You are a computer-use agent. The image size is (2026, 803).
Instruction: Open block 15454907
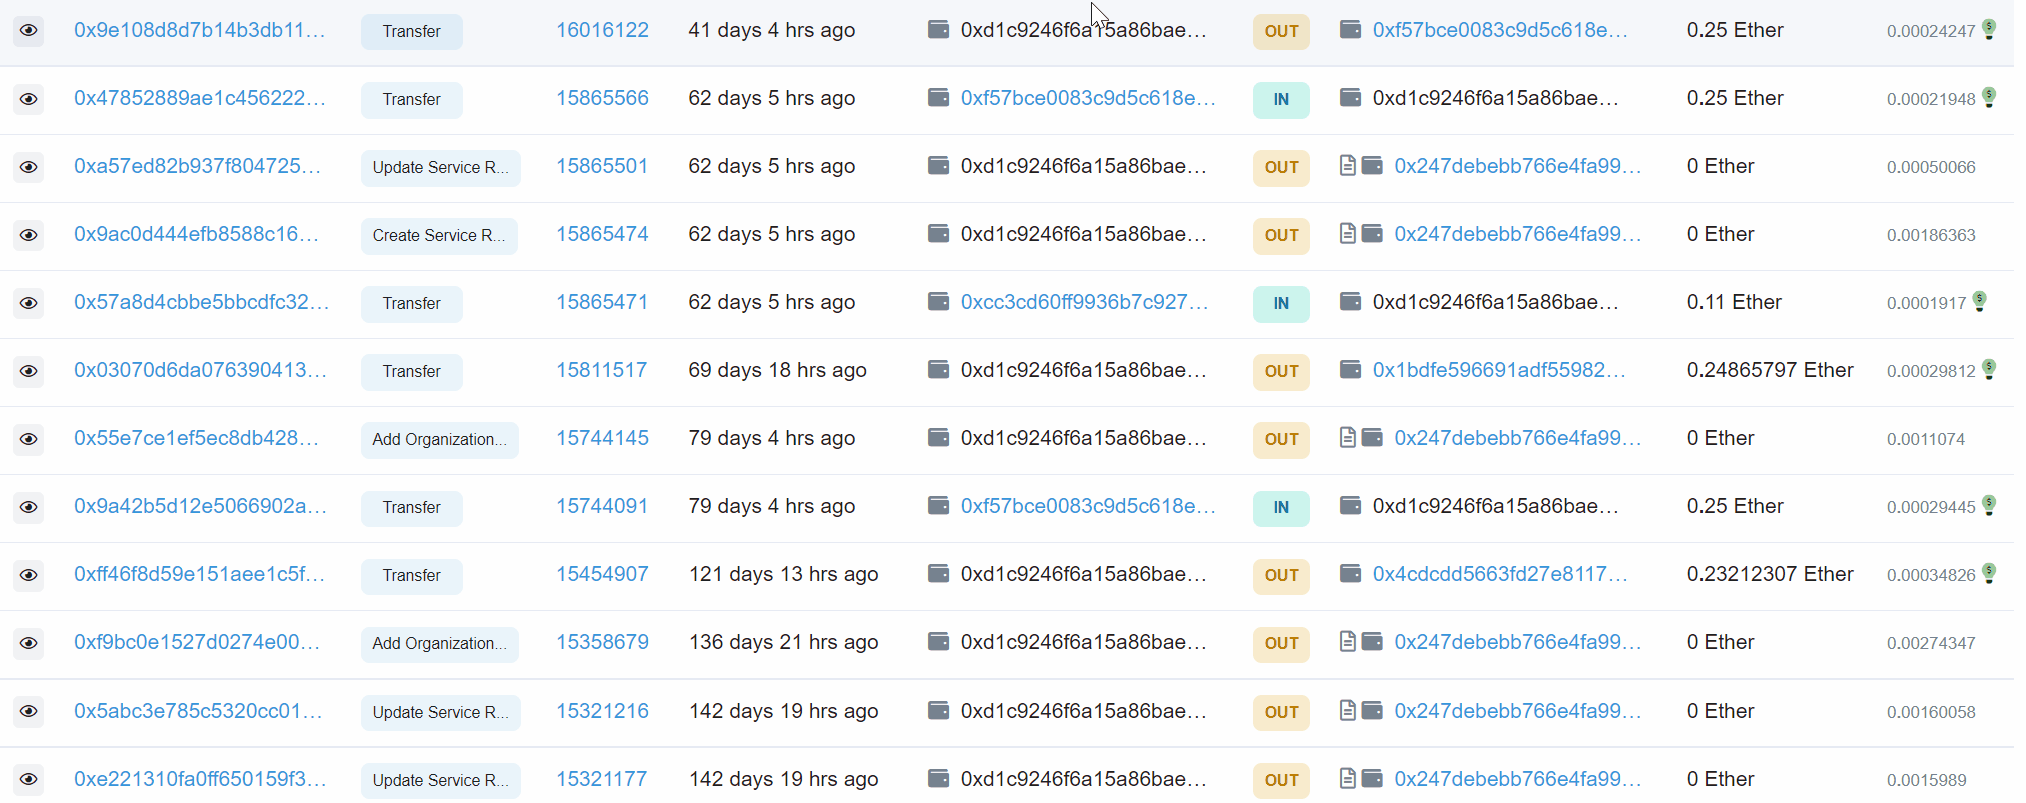coord(602,574)
